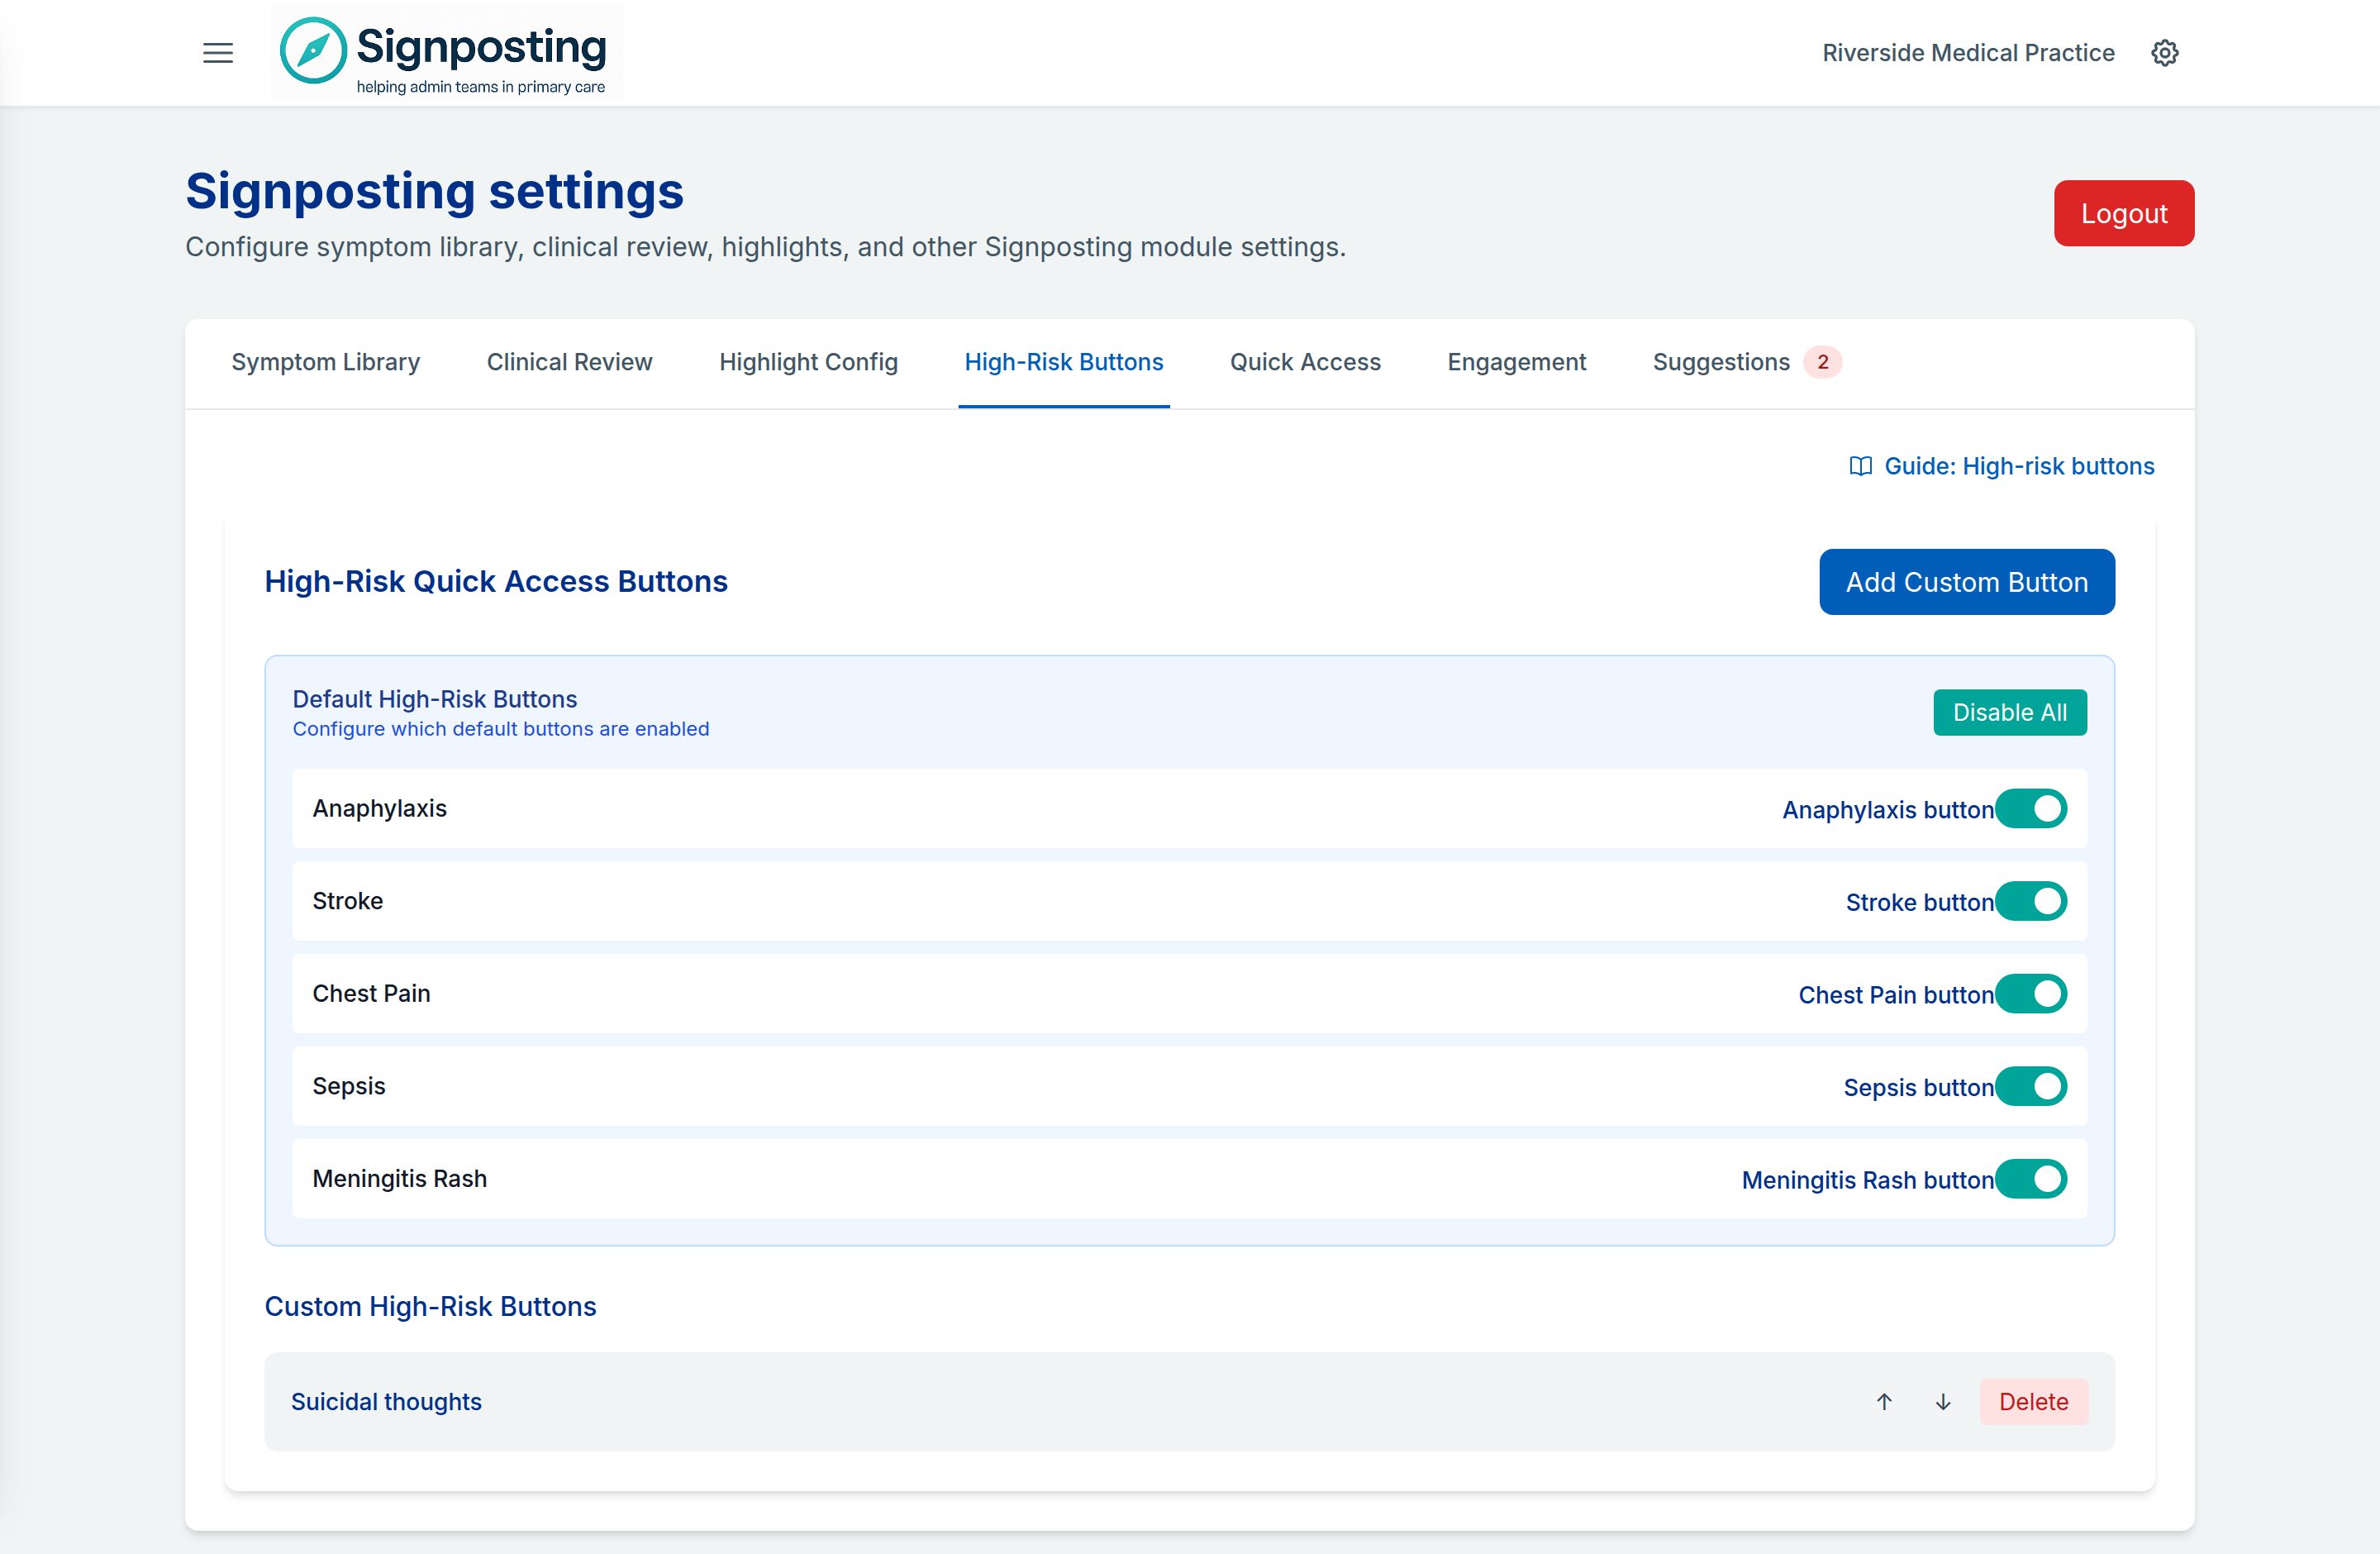Click the red Logout button

coord(2124,213)
